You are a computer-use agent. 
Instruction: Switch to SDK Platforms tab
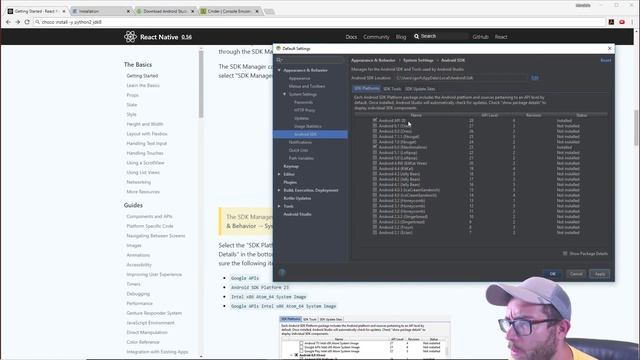pyautogui.click(x=367, y=89)
